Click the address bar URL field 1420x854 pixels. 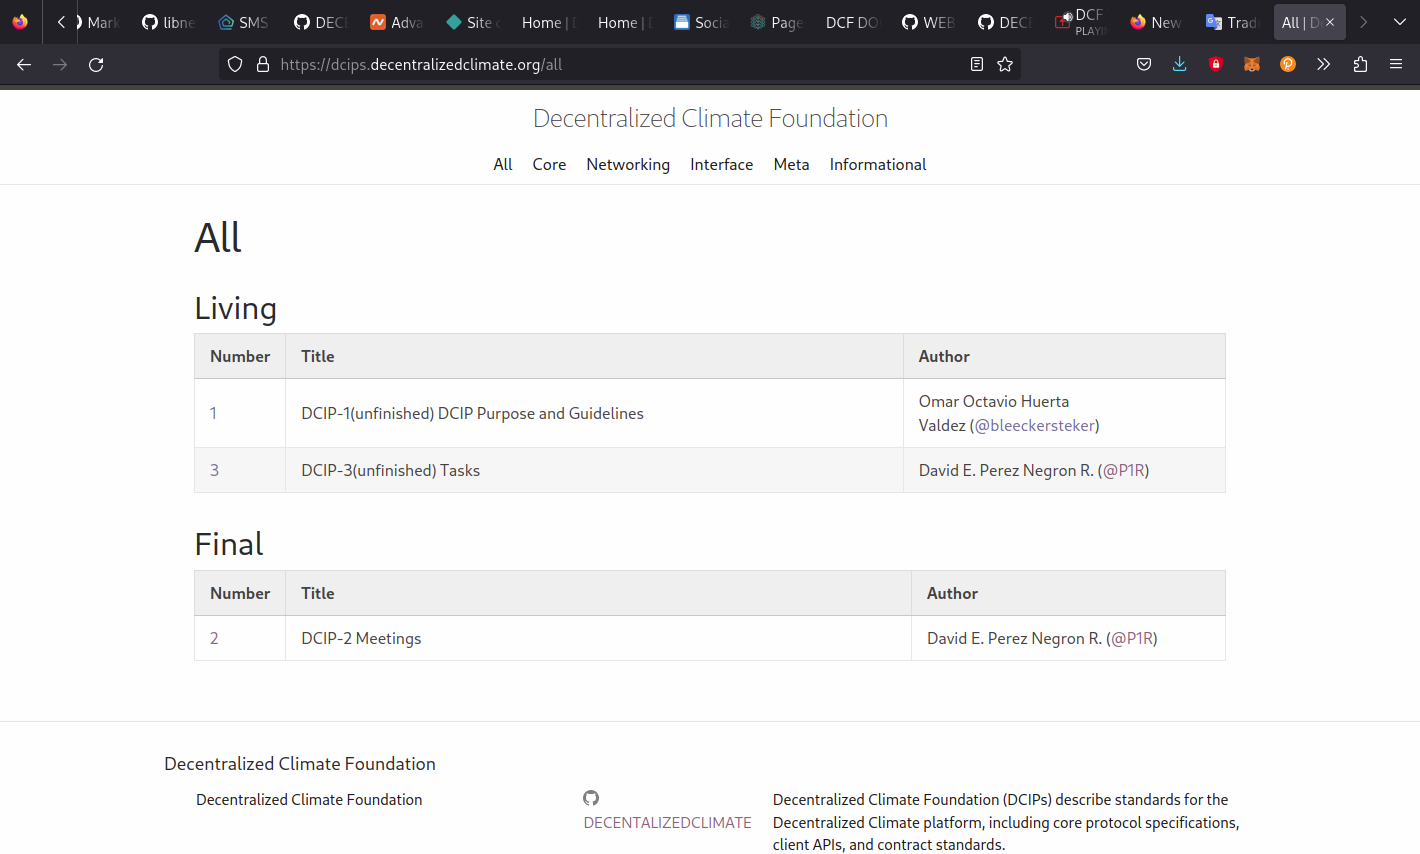(620, 64)
